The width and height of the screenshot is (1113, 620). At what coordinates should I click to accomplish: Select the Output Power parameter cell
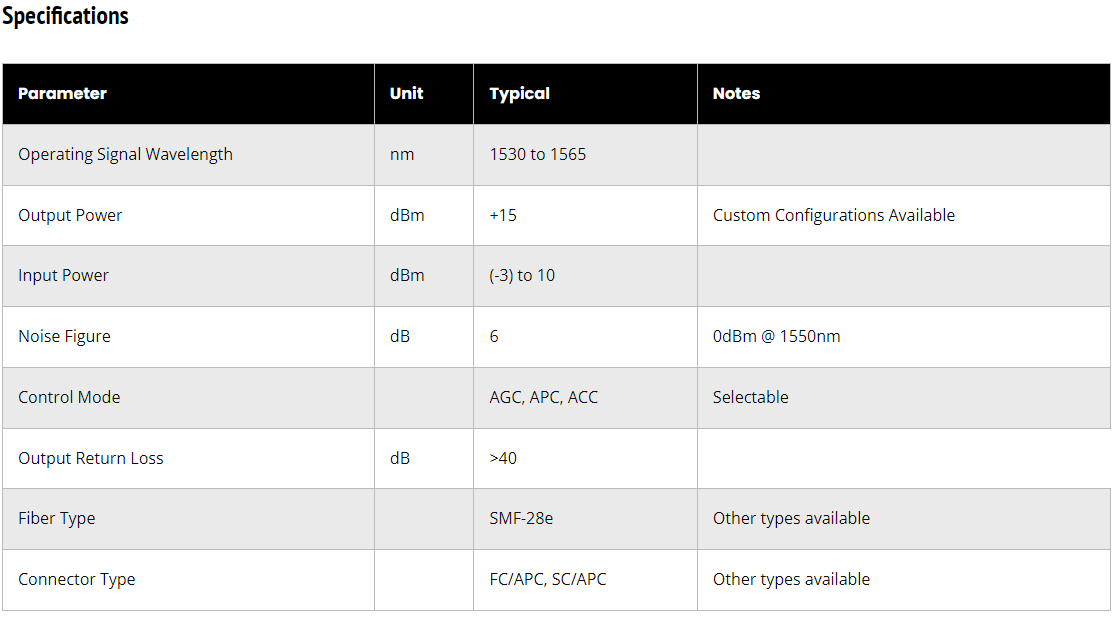click(70, 216)
